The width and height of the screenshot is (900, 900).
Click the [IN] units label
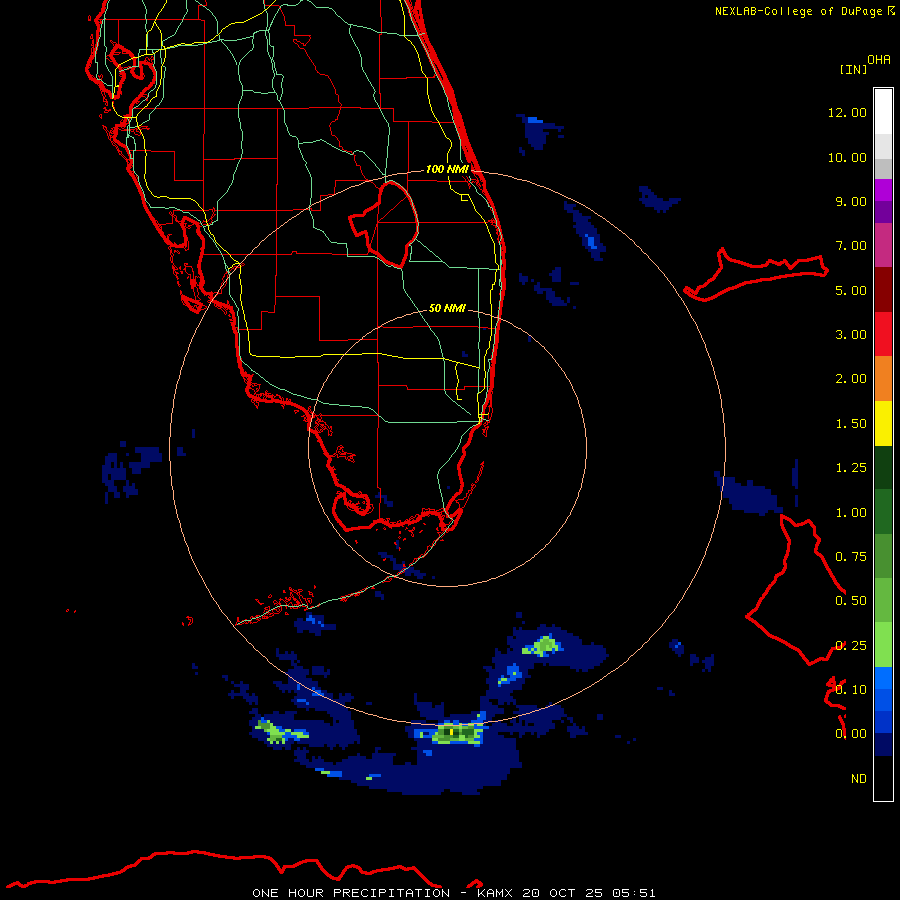(x=853, y=69)
